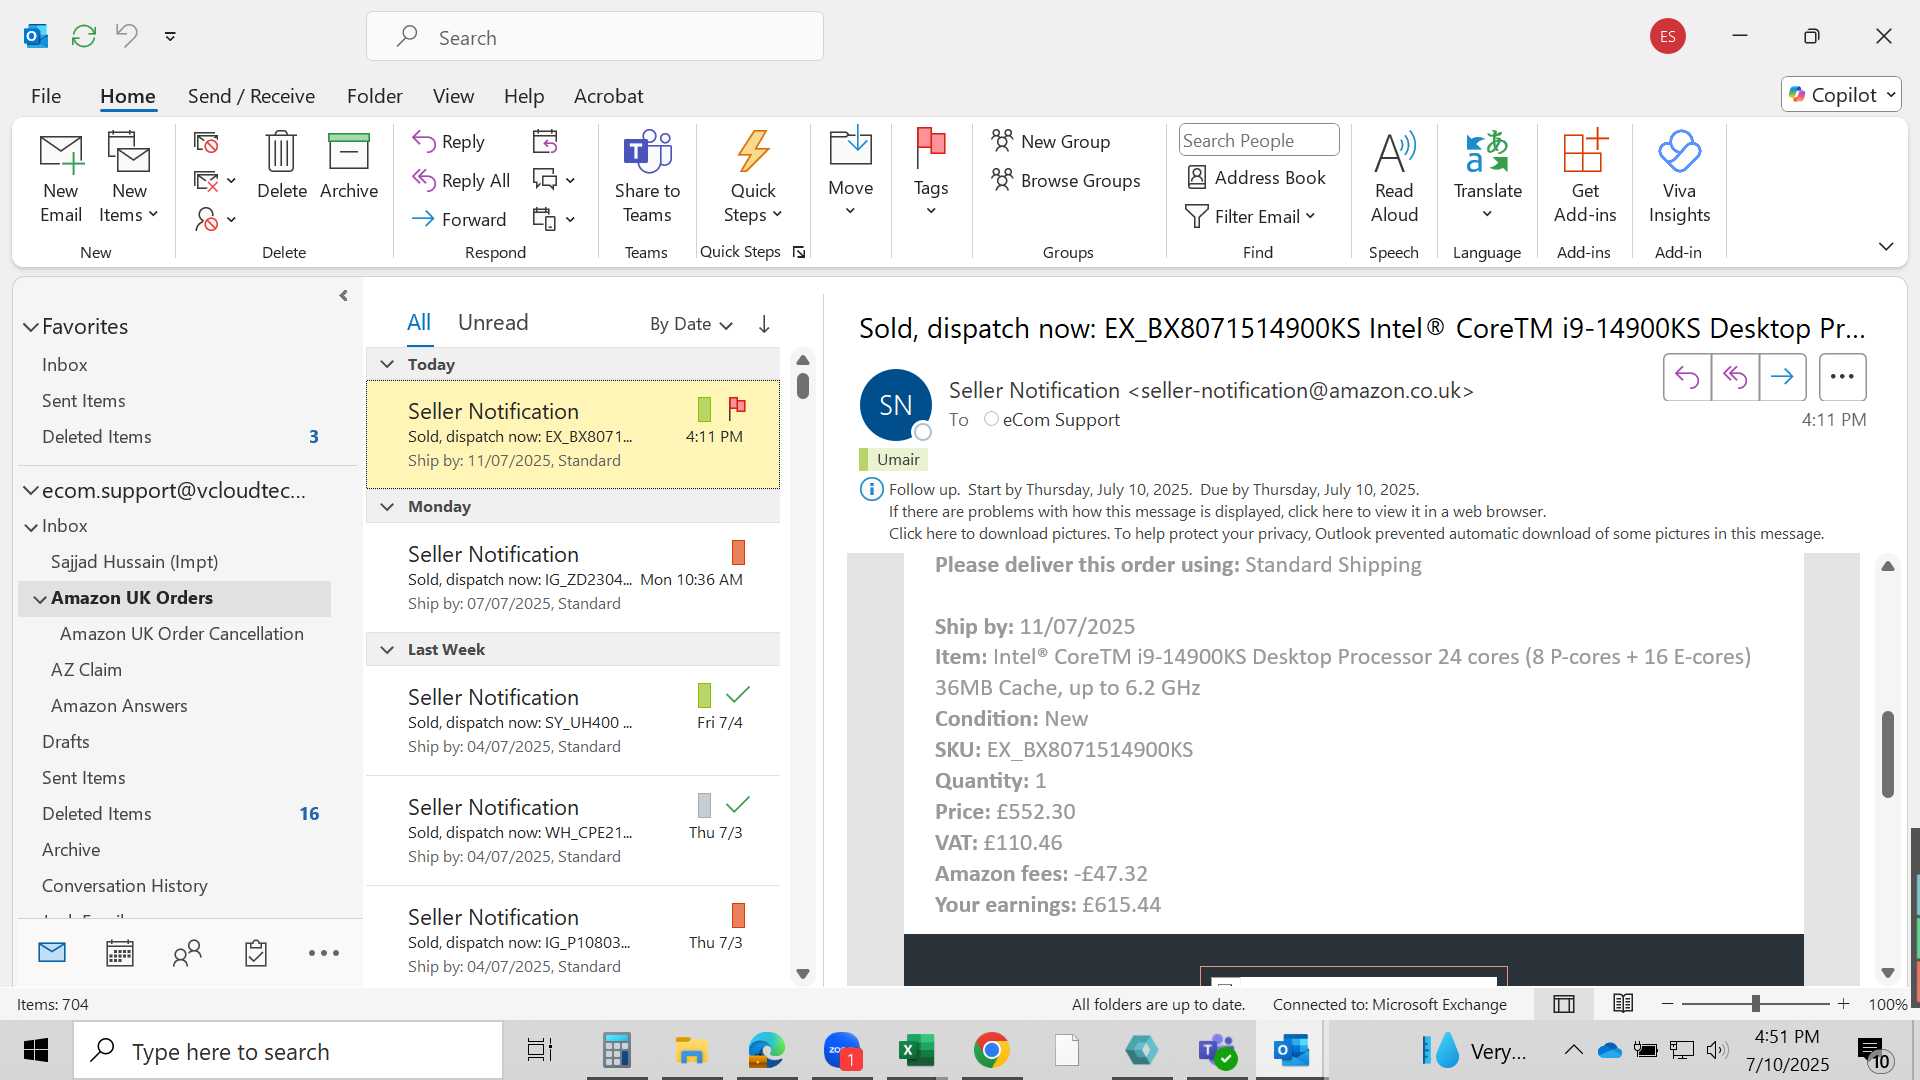Delete the selected message
This screenshot has width=1920, height=1080.
point(282,167)
